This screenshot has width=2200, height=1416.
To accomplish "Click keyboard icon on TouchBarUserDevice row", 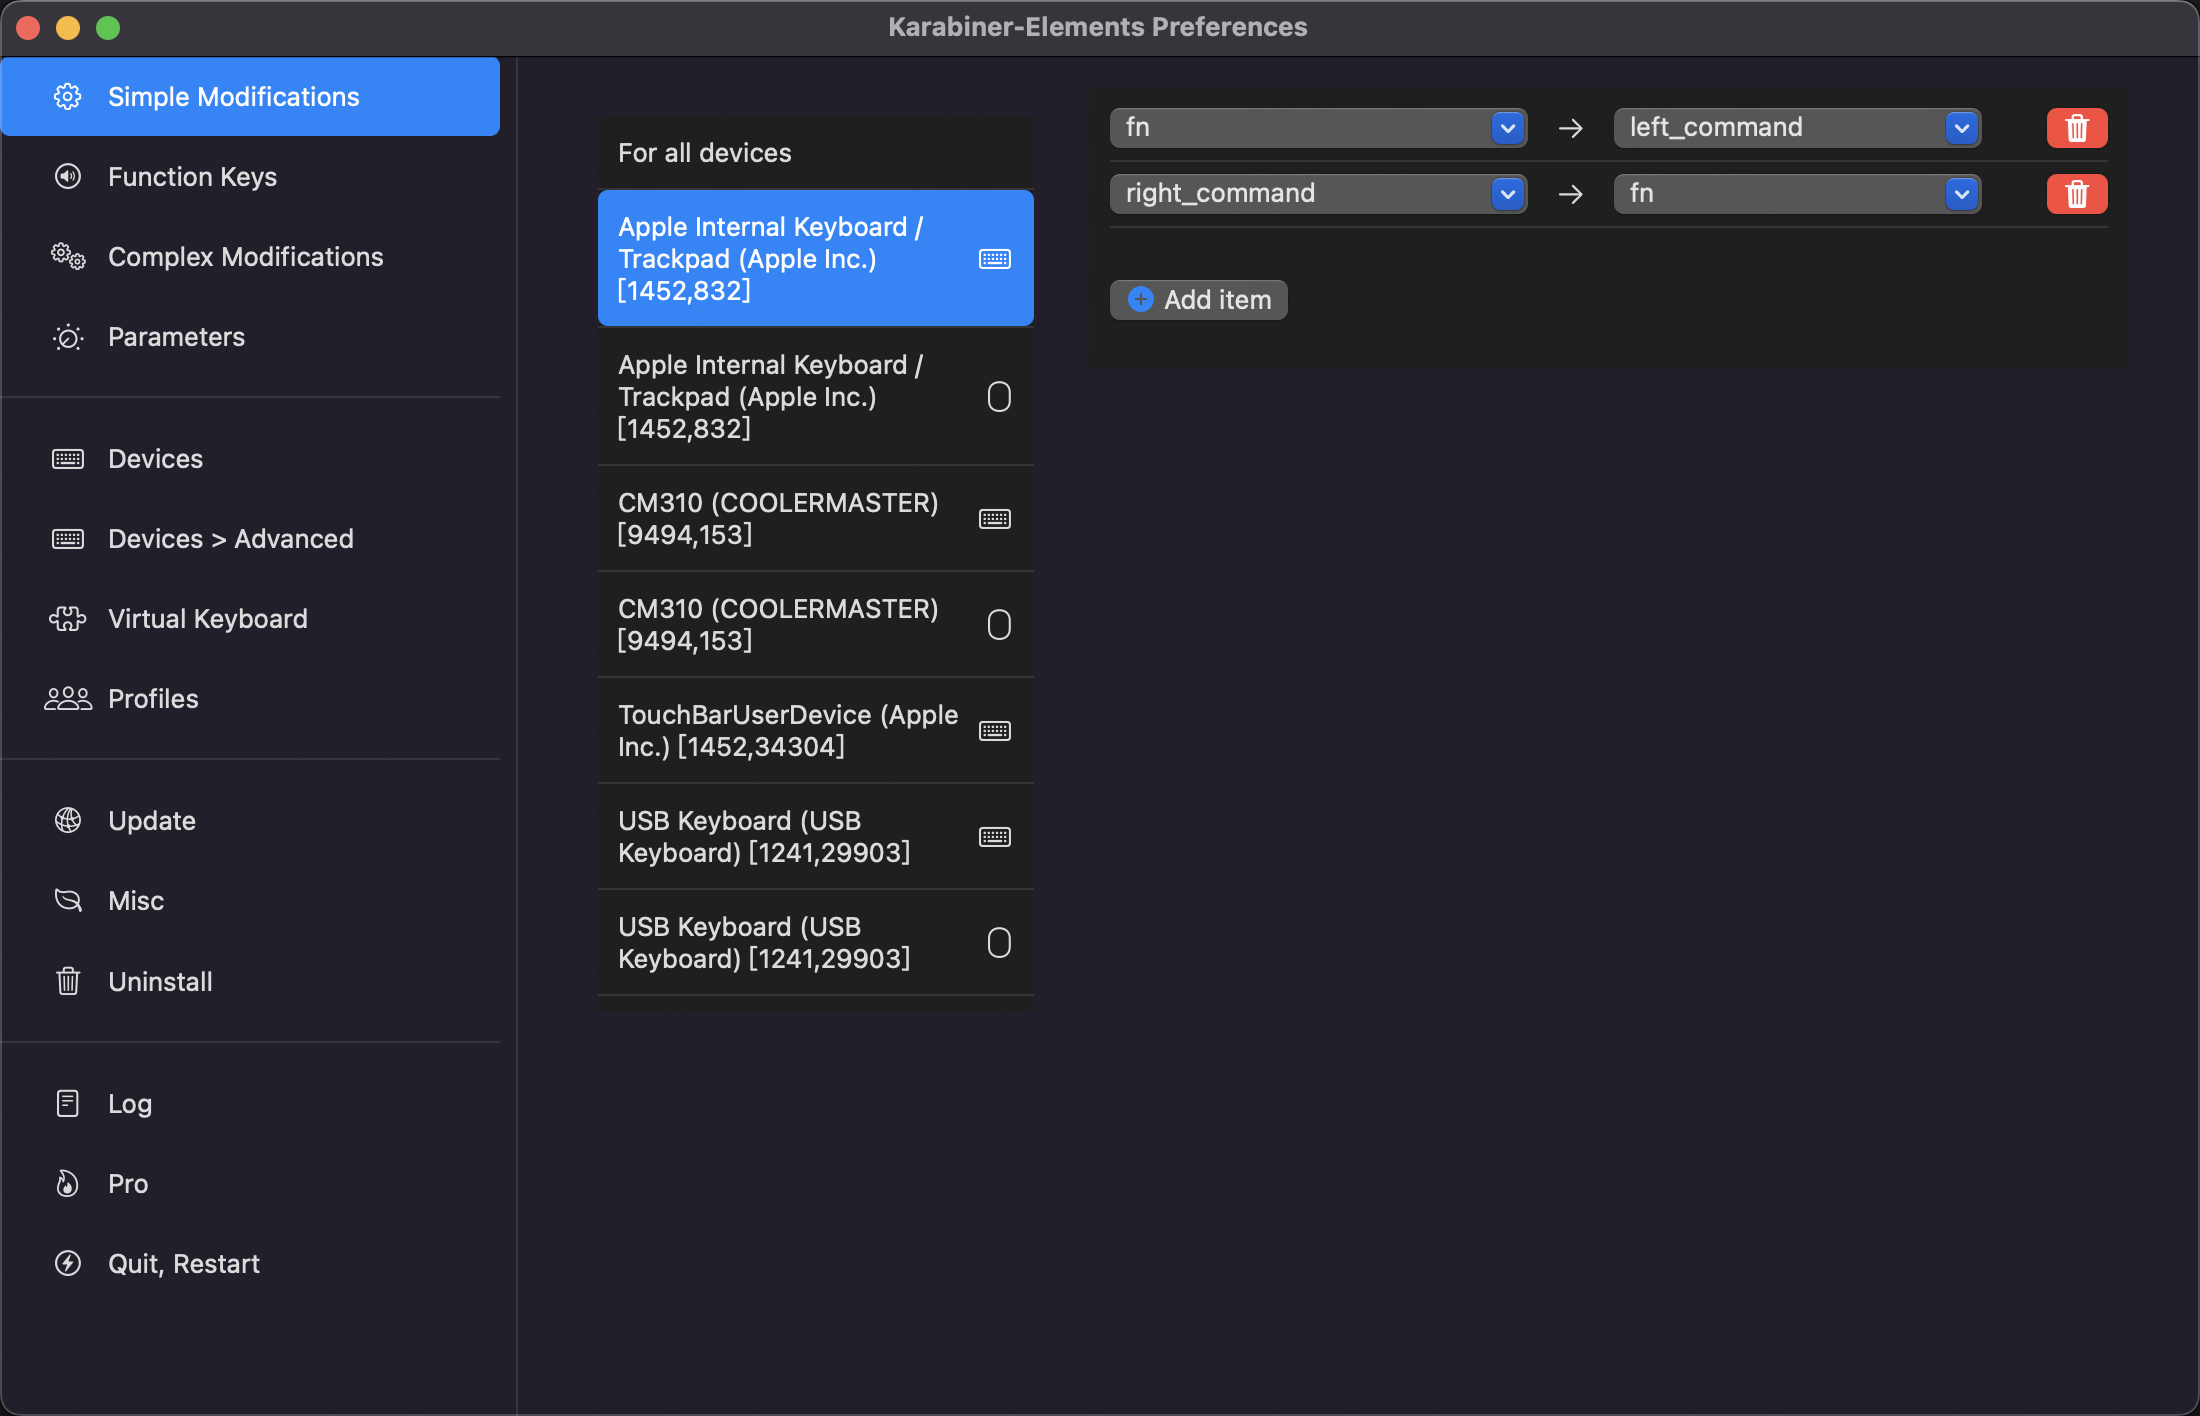I will [x=995, y=731].
